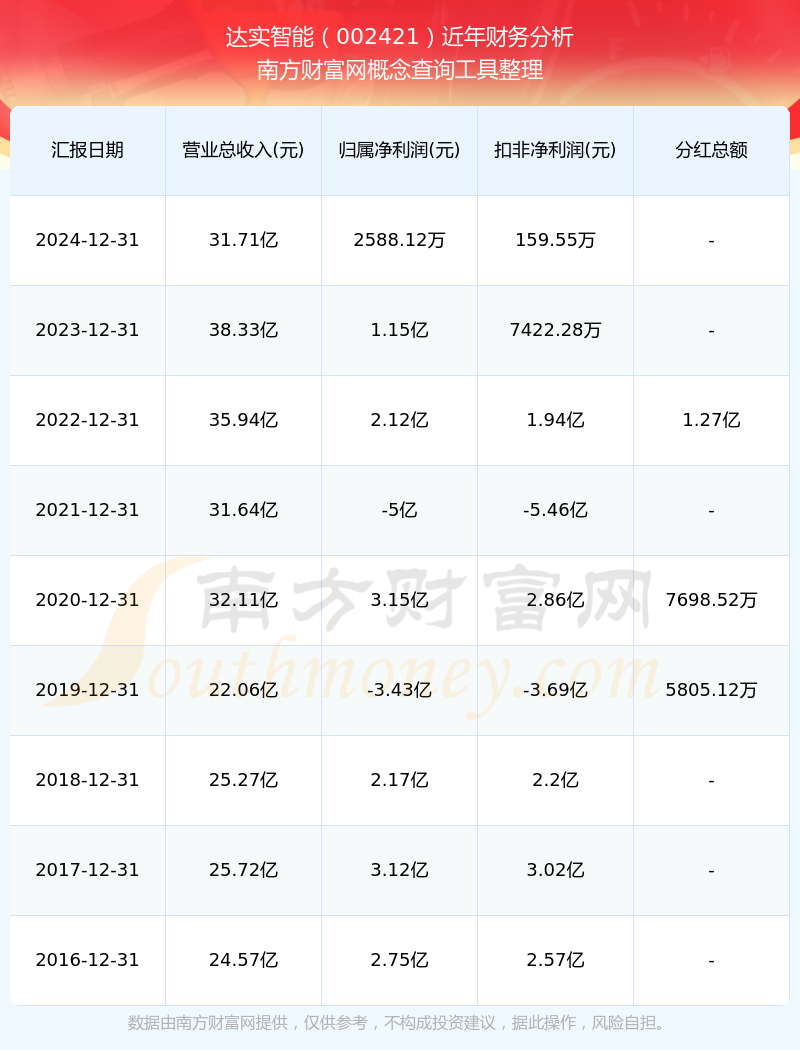Select revenue value 32.11亿
800x1050 pixels.
(x=244, y=600)
